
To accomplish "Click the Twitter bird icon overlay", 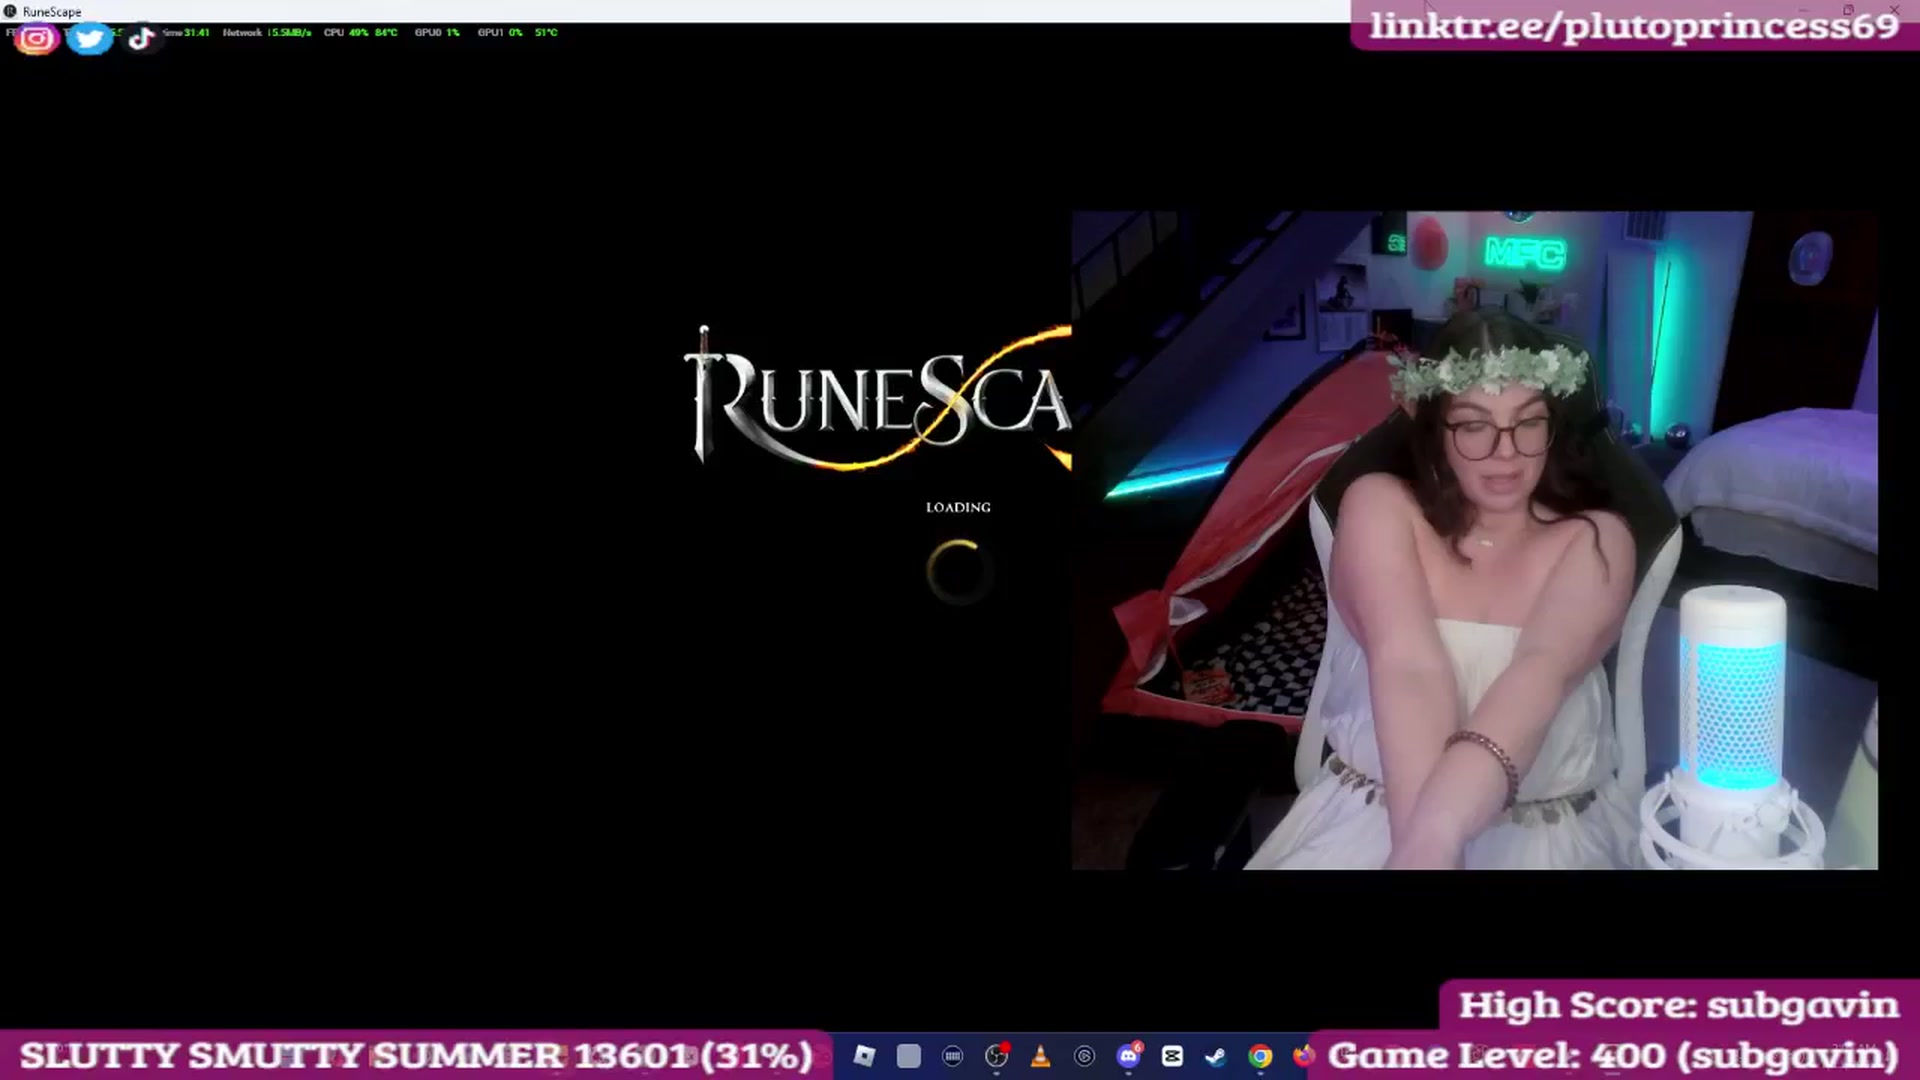I will 89,39.
